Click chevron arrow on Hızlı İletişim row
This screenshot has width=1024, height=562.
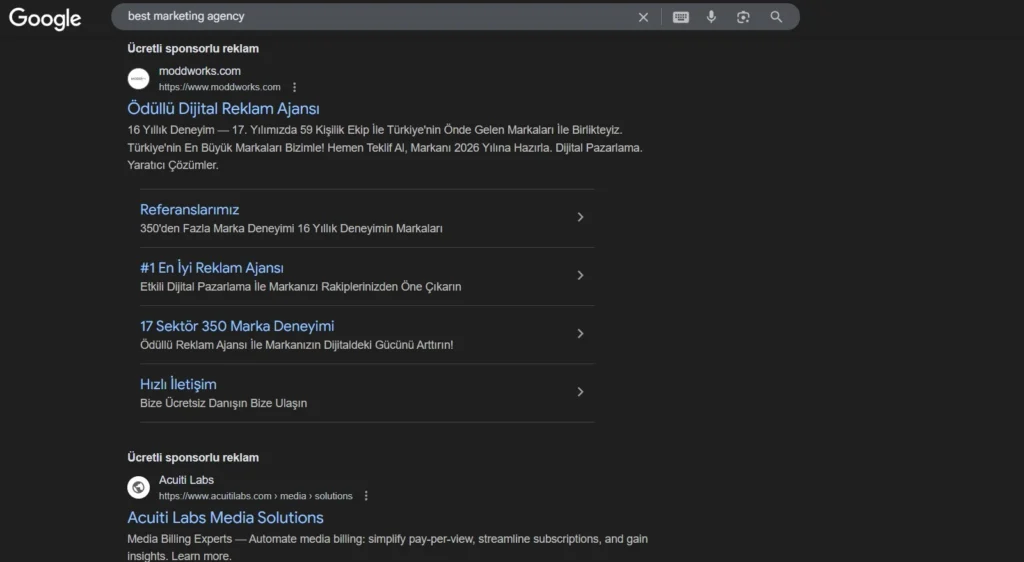580,391
